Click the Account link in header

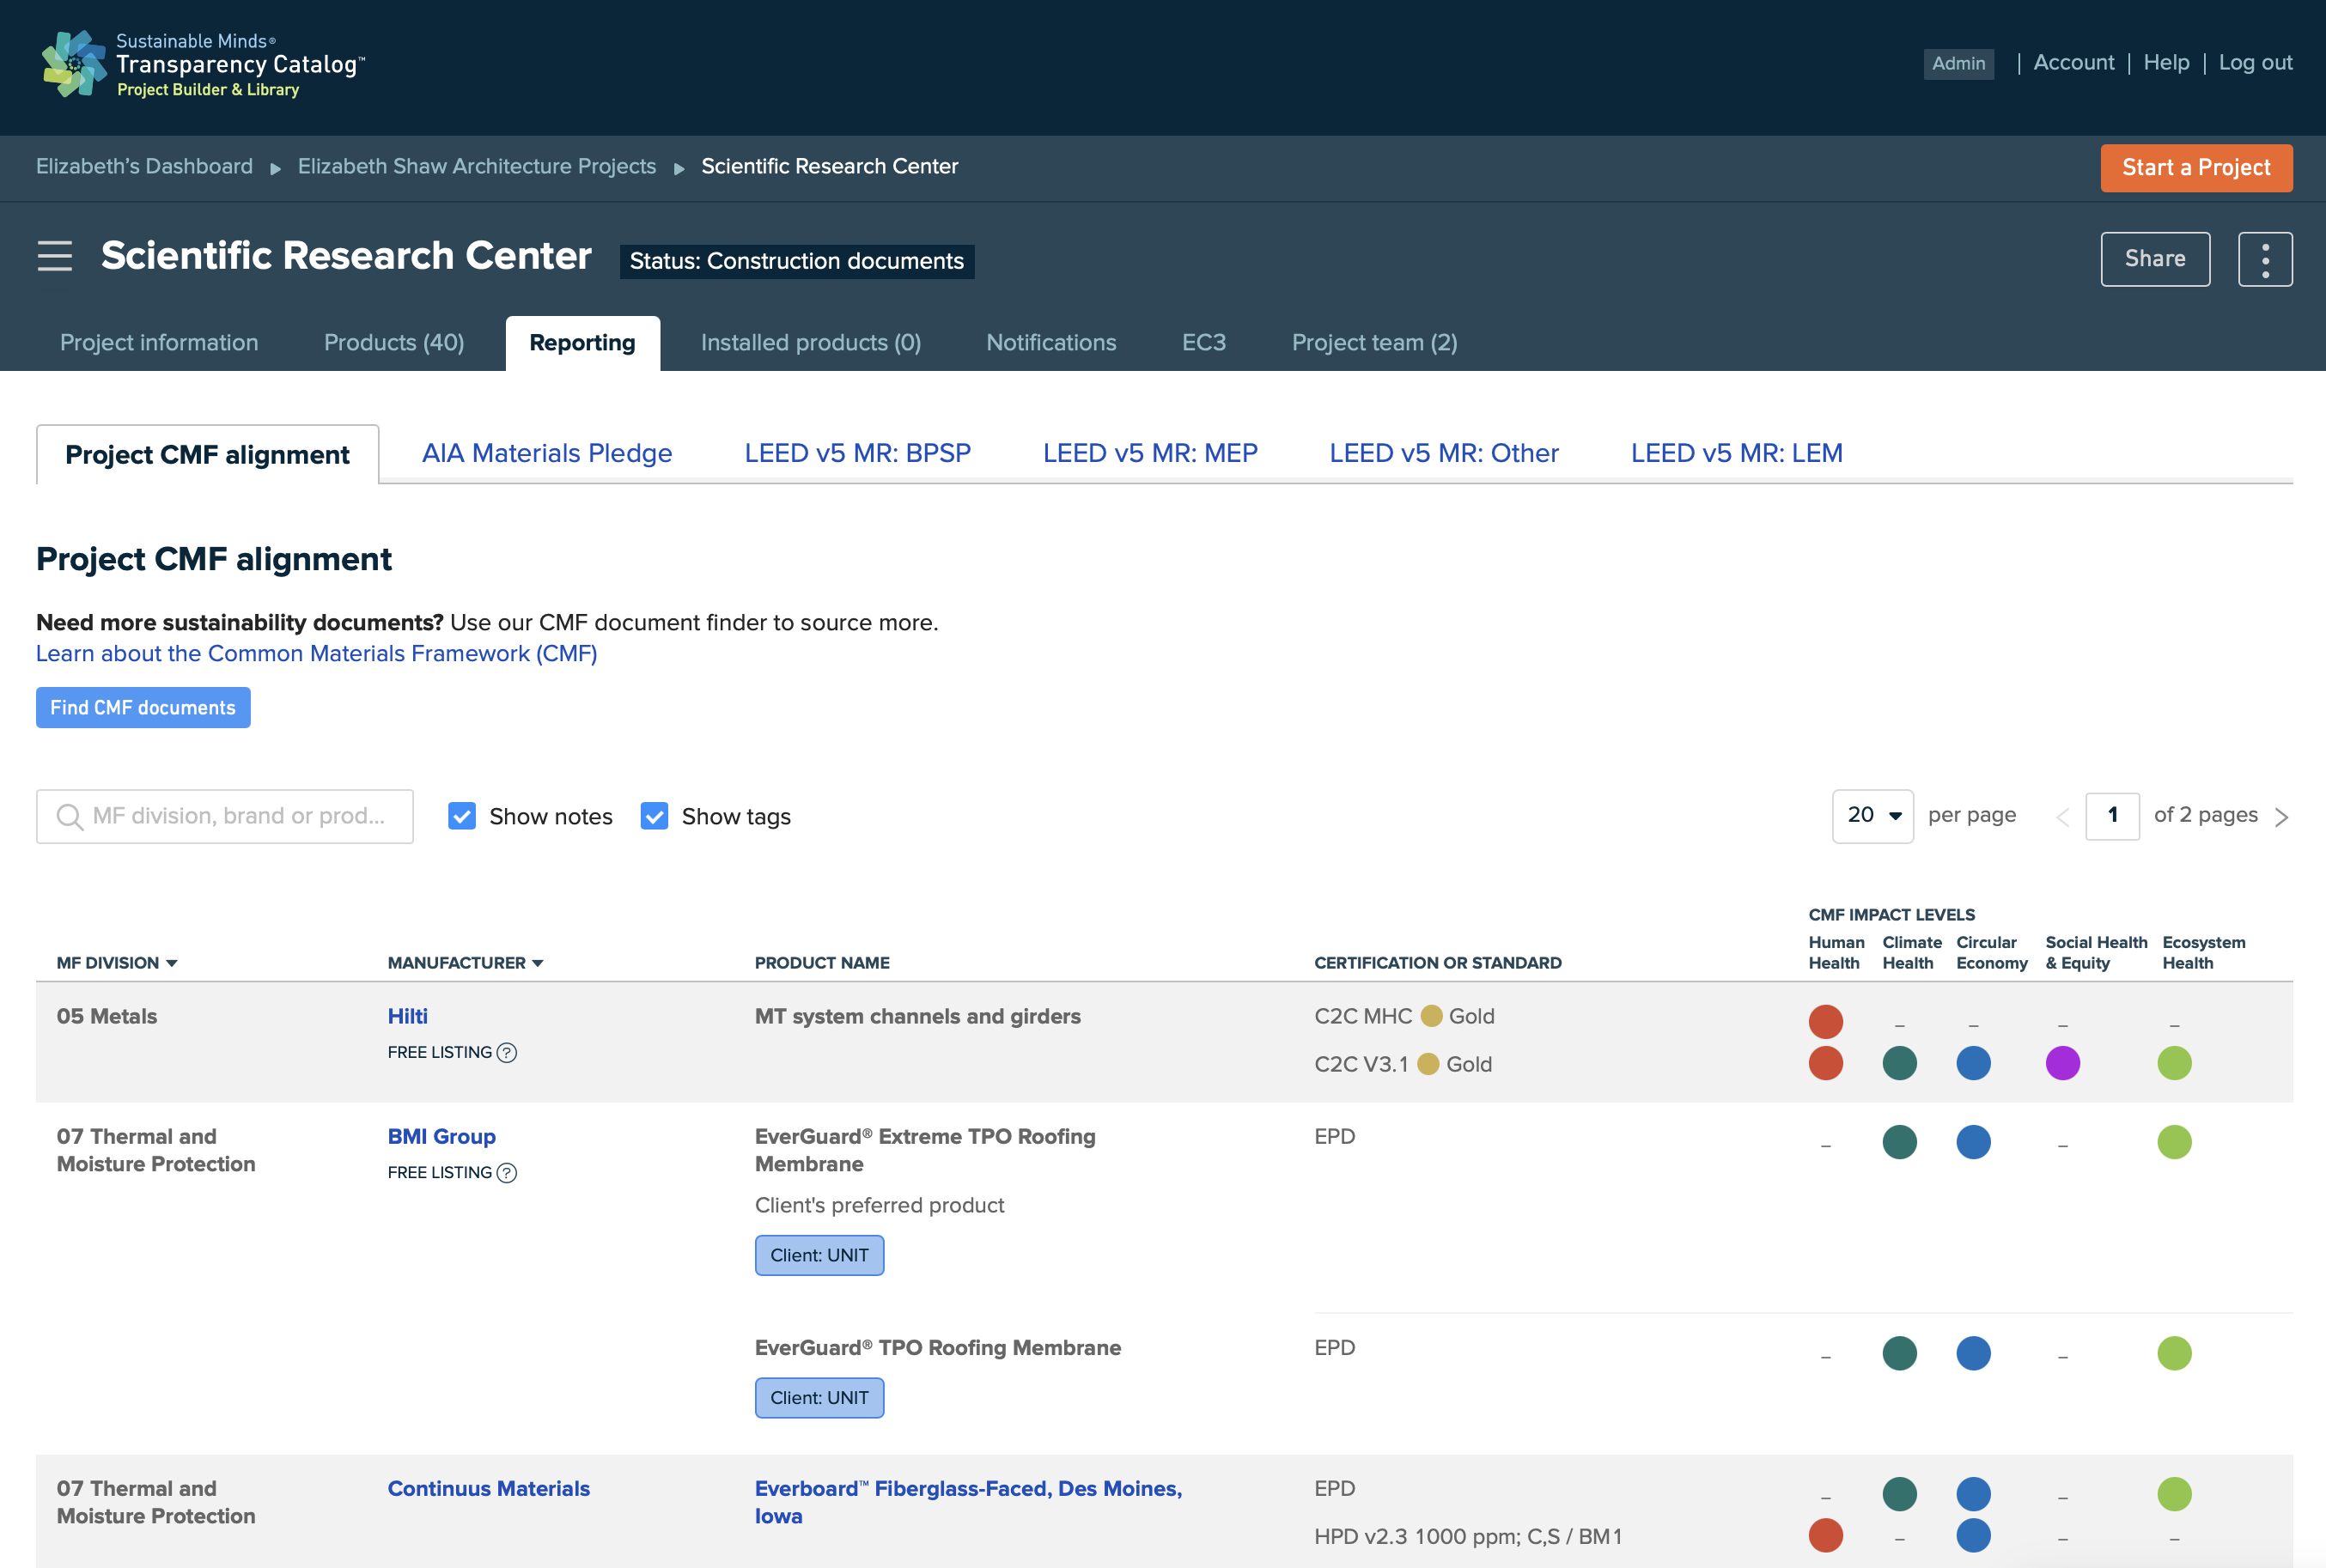click(x=2074, y=63)
